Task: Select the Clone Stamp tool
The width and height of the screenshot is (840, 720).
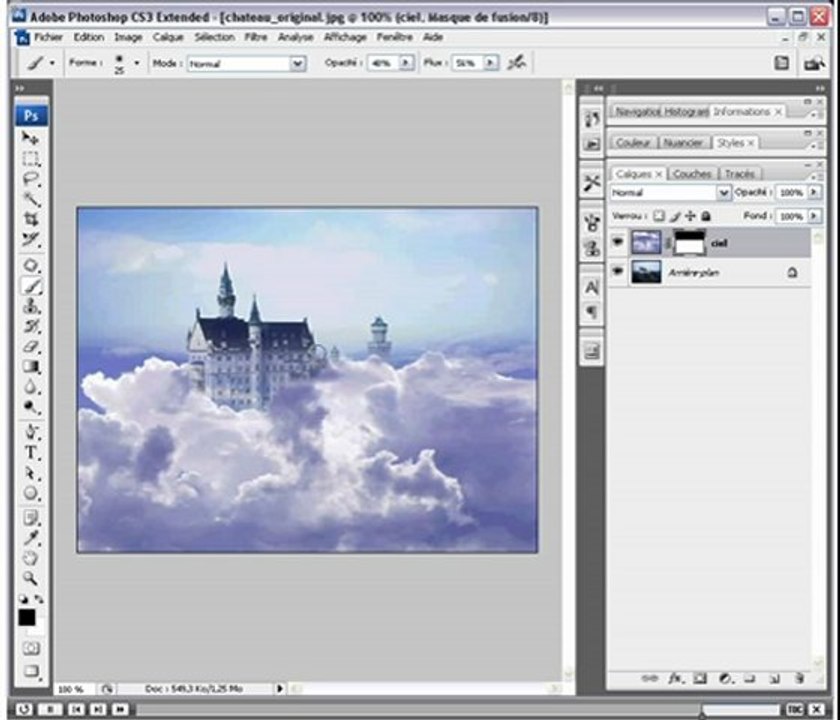Action: coord(31,306)
